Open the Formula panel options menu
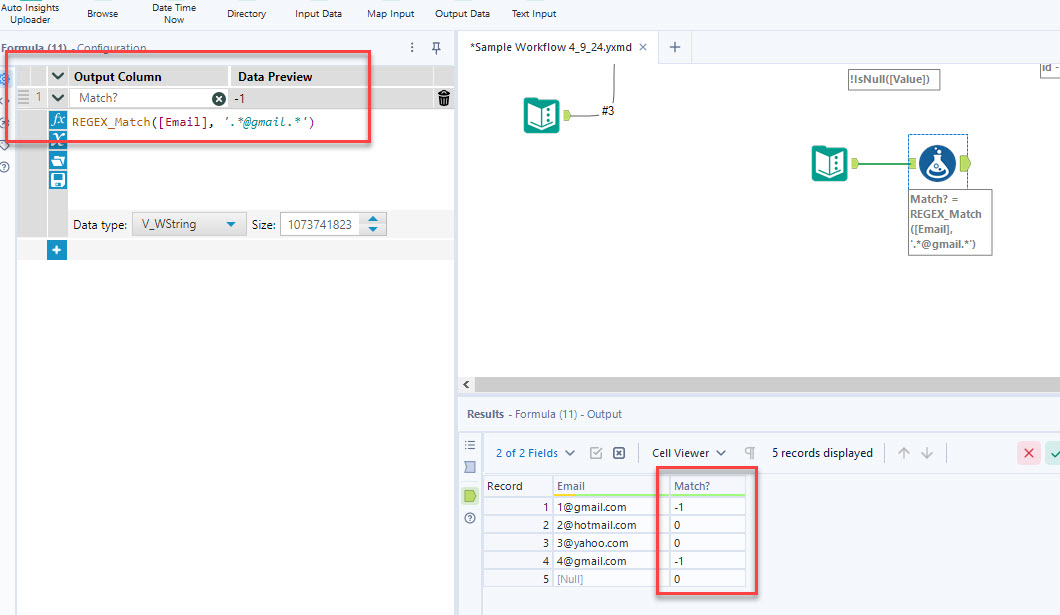 coord(411,47)
